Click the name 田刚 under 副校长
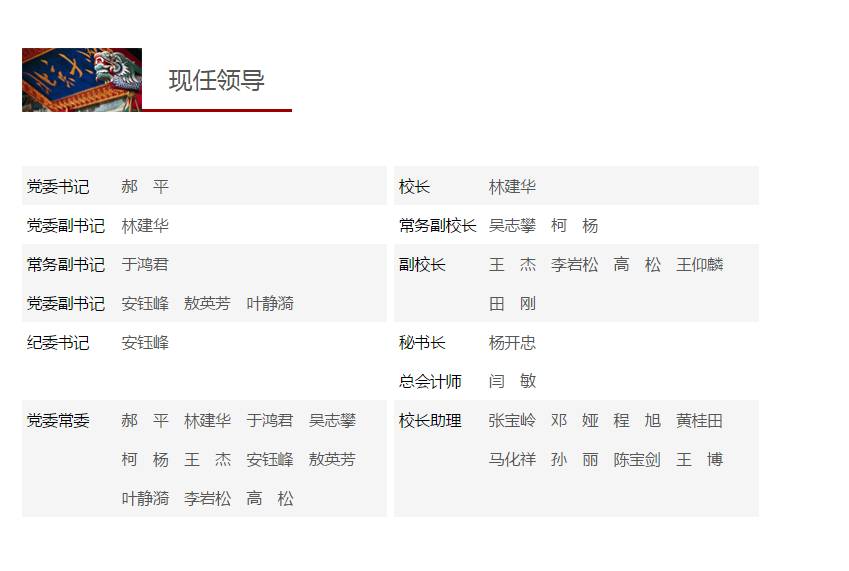 tap(512, 304)
